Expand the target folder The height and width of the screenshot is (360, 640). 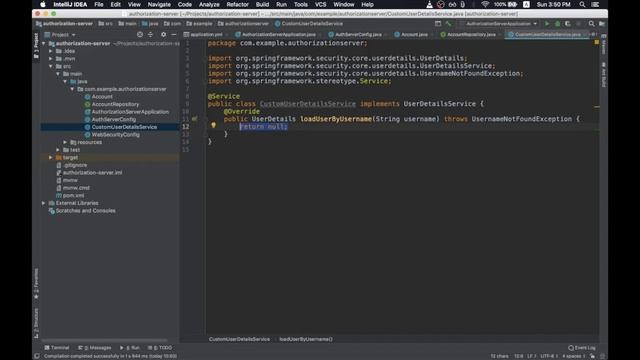(51, 158)
